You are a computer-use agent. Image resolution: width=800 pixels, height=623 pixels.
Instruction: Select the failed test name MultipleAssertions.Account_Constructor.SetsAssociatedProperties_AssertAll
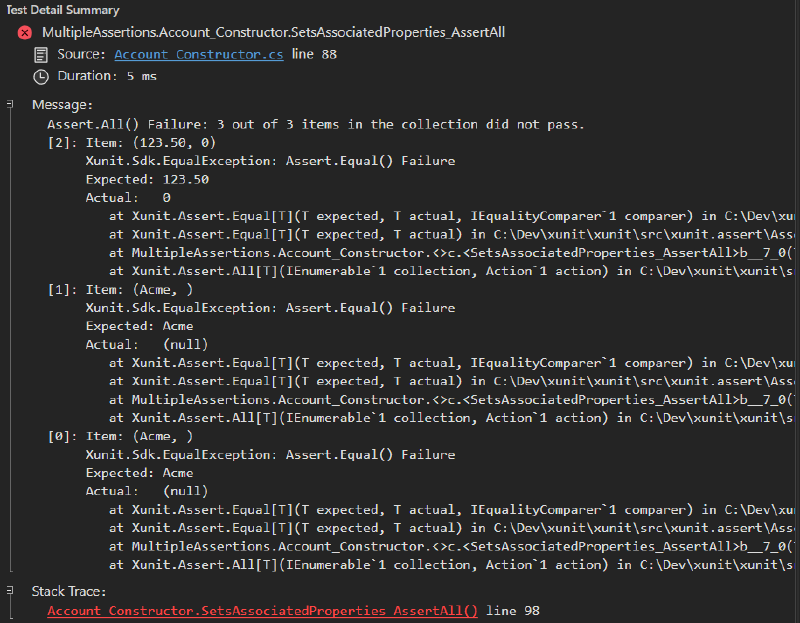coord(273,32)
